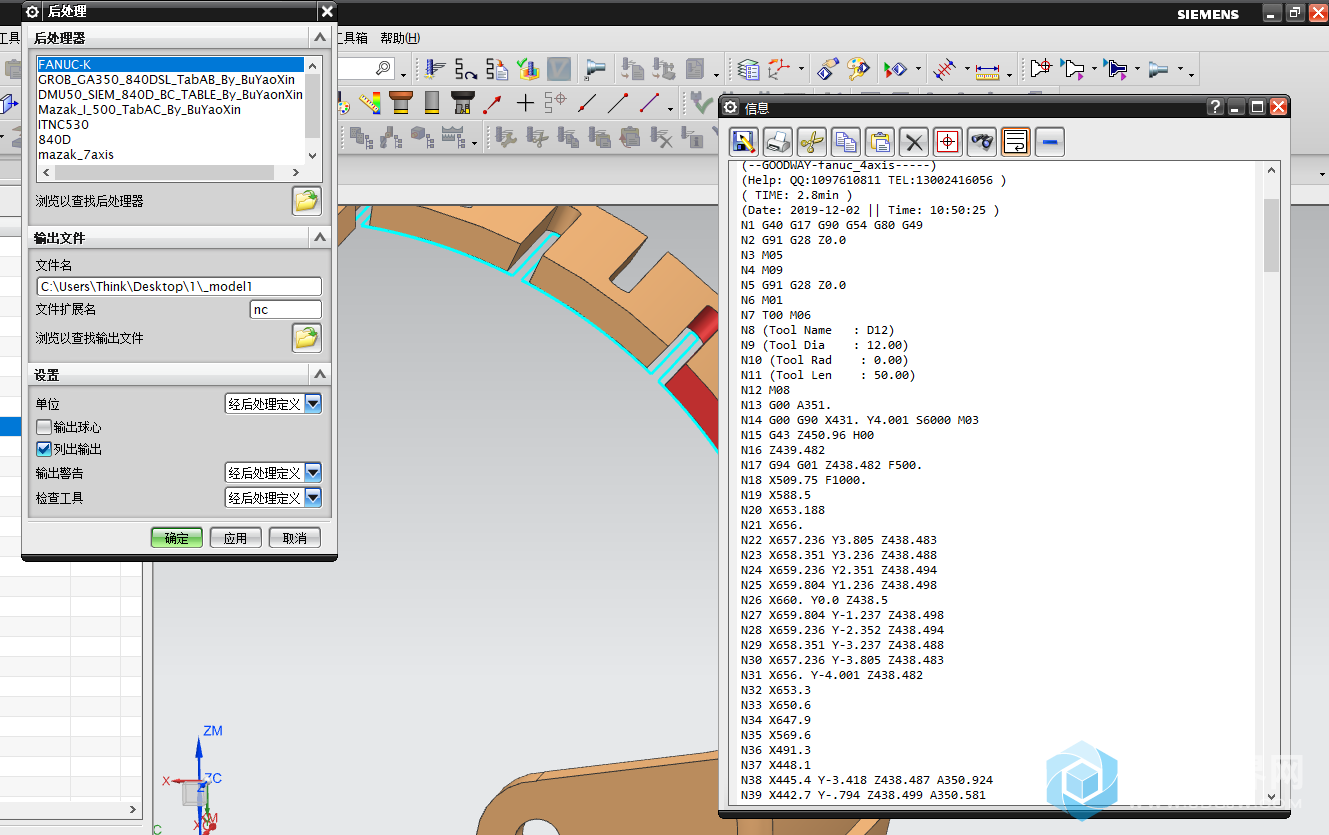Click post processor list scroll down arrow
The height and width of the screenshot is (835, 1329).
(x=313, y=155)
